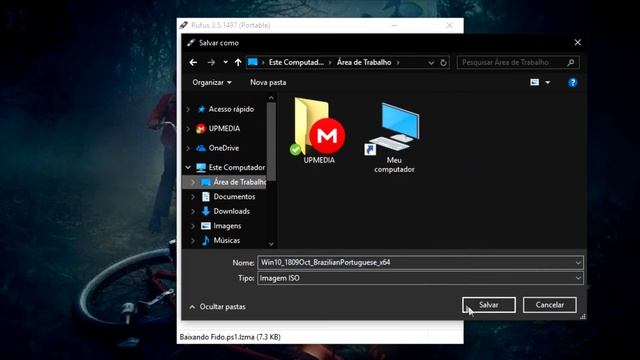Viewport: 640px width, 360px height.
Task: Expand Documentos tree node
Action: coord(193,197)
